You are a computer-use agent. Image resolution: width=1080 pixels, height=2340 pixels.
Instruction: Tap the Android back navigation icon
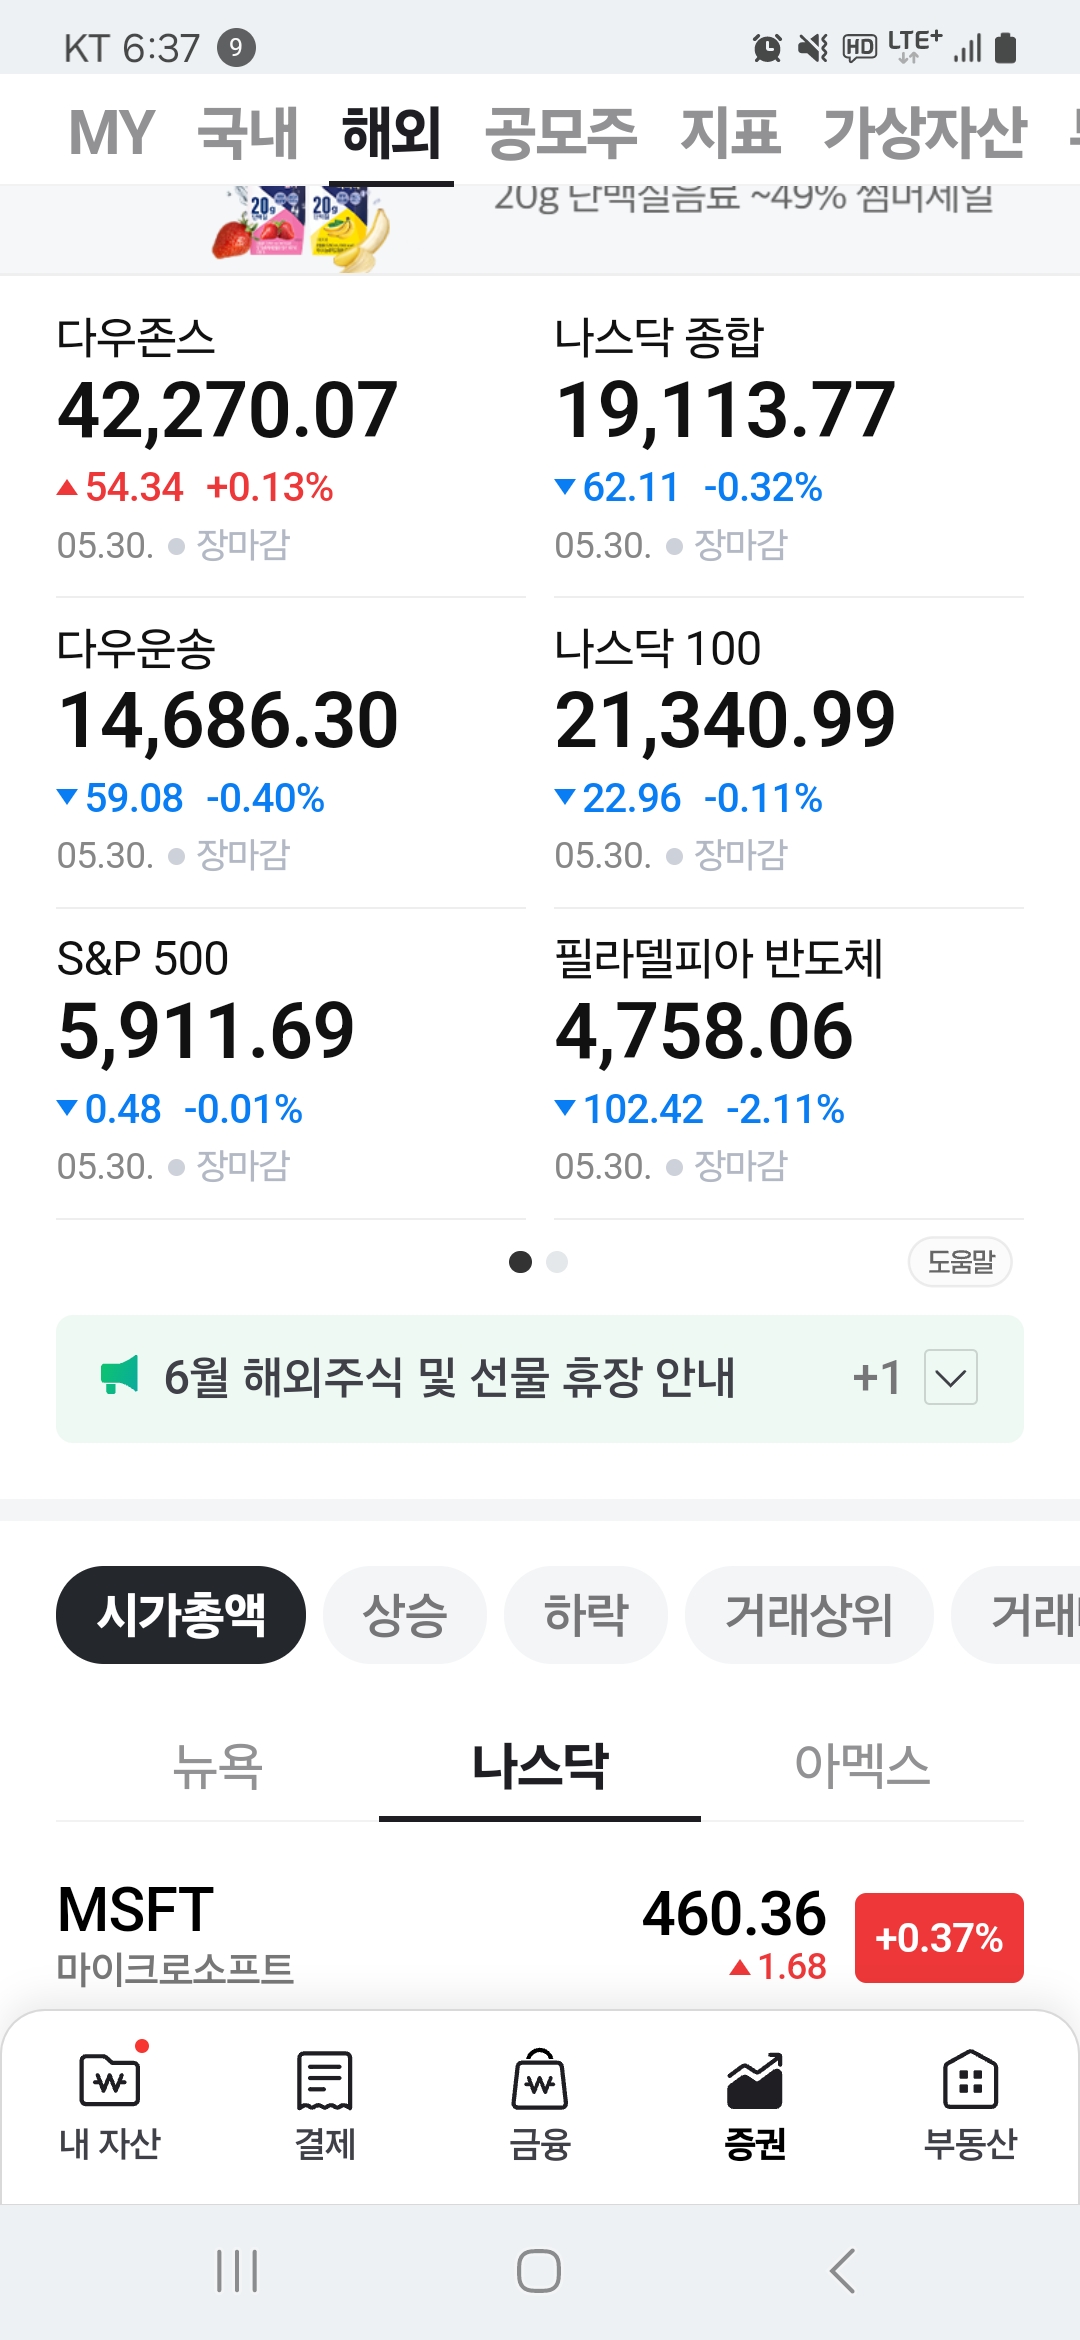point(843,2270)
